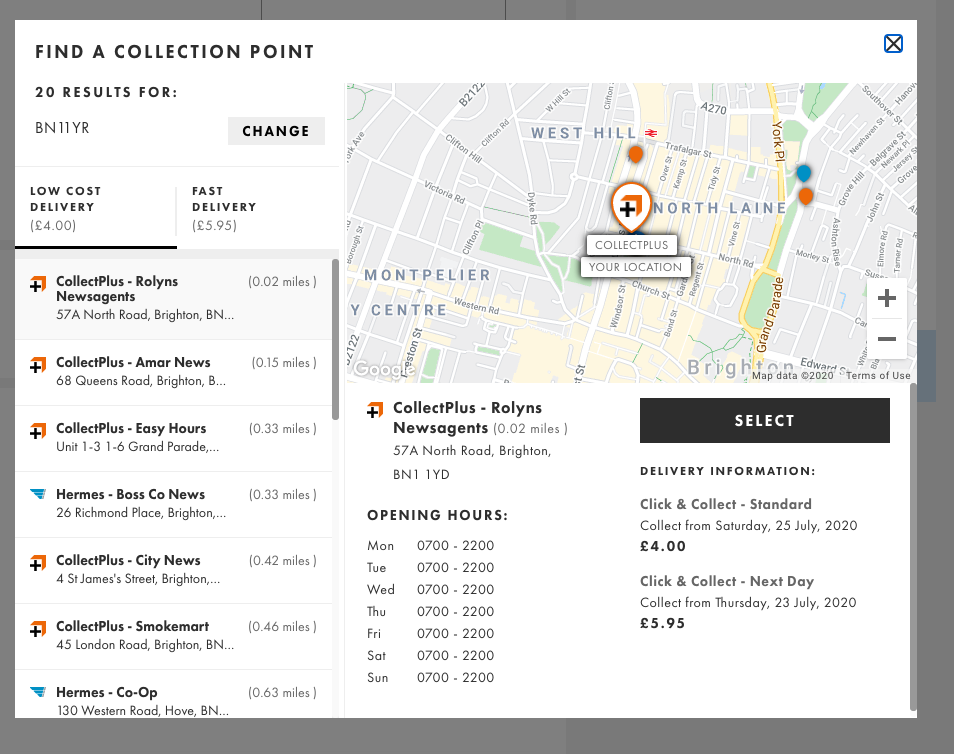Select CollectPlus - Amar News list entry
This screenshot has height=754, width=954.
pos(174,372)
